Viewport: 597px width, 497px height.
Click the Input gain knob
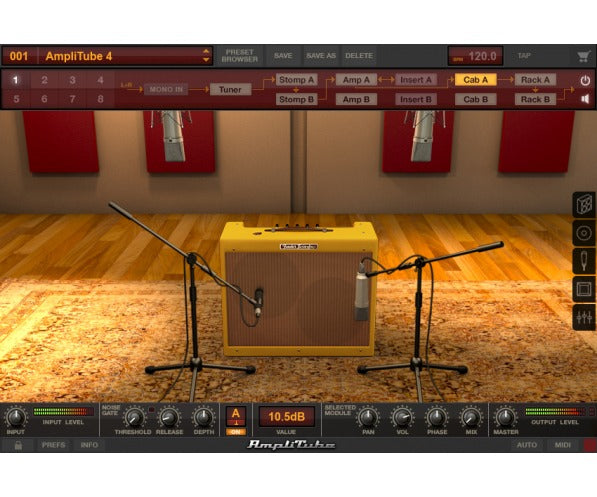click(16, 417)
